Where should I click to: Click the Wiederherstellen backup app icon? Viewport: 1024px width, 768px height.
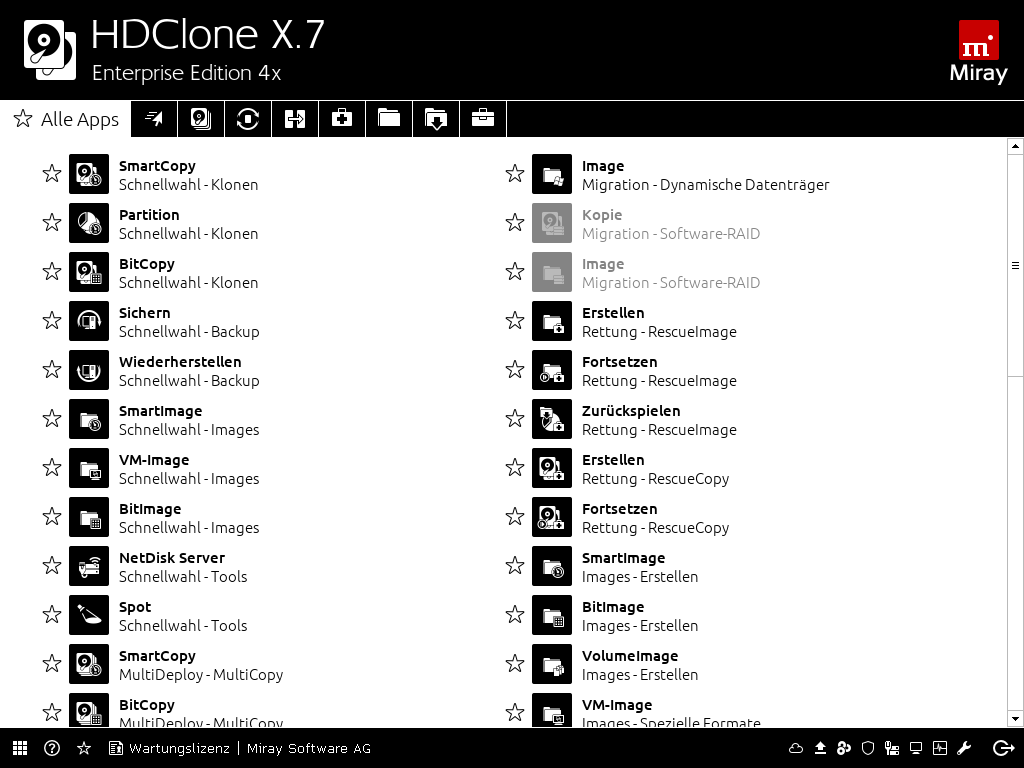tap(89, 370)
